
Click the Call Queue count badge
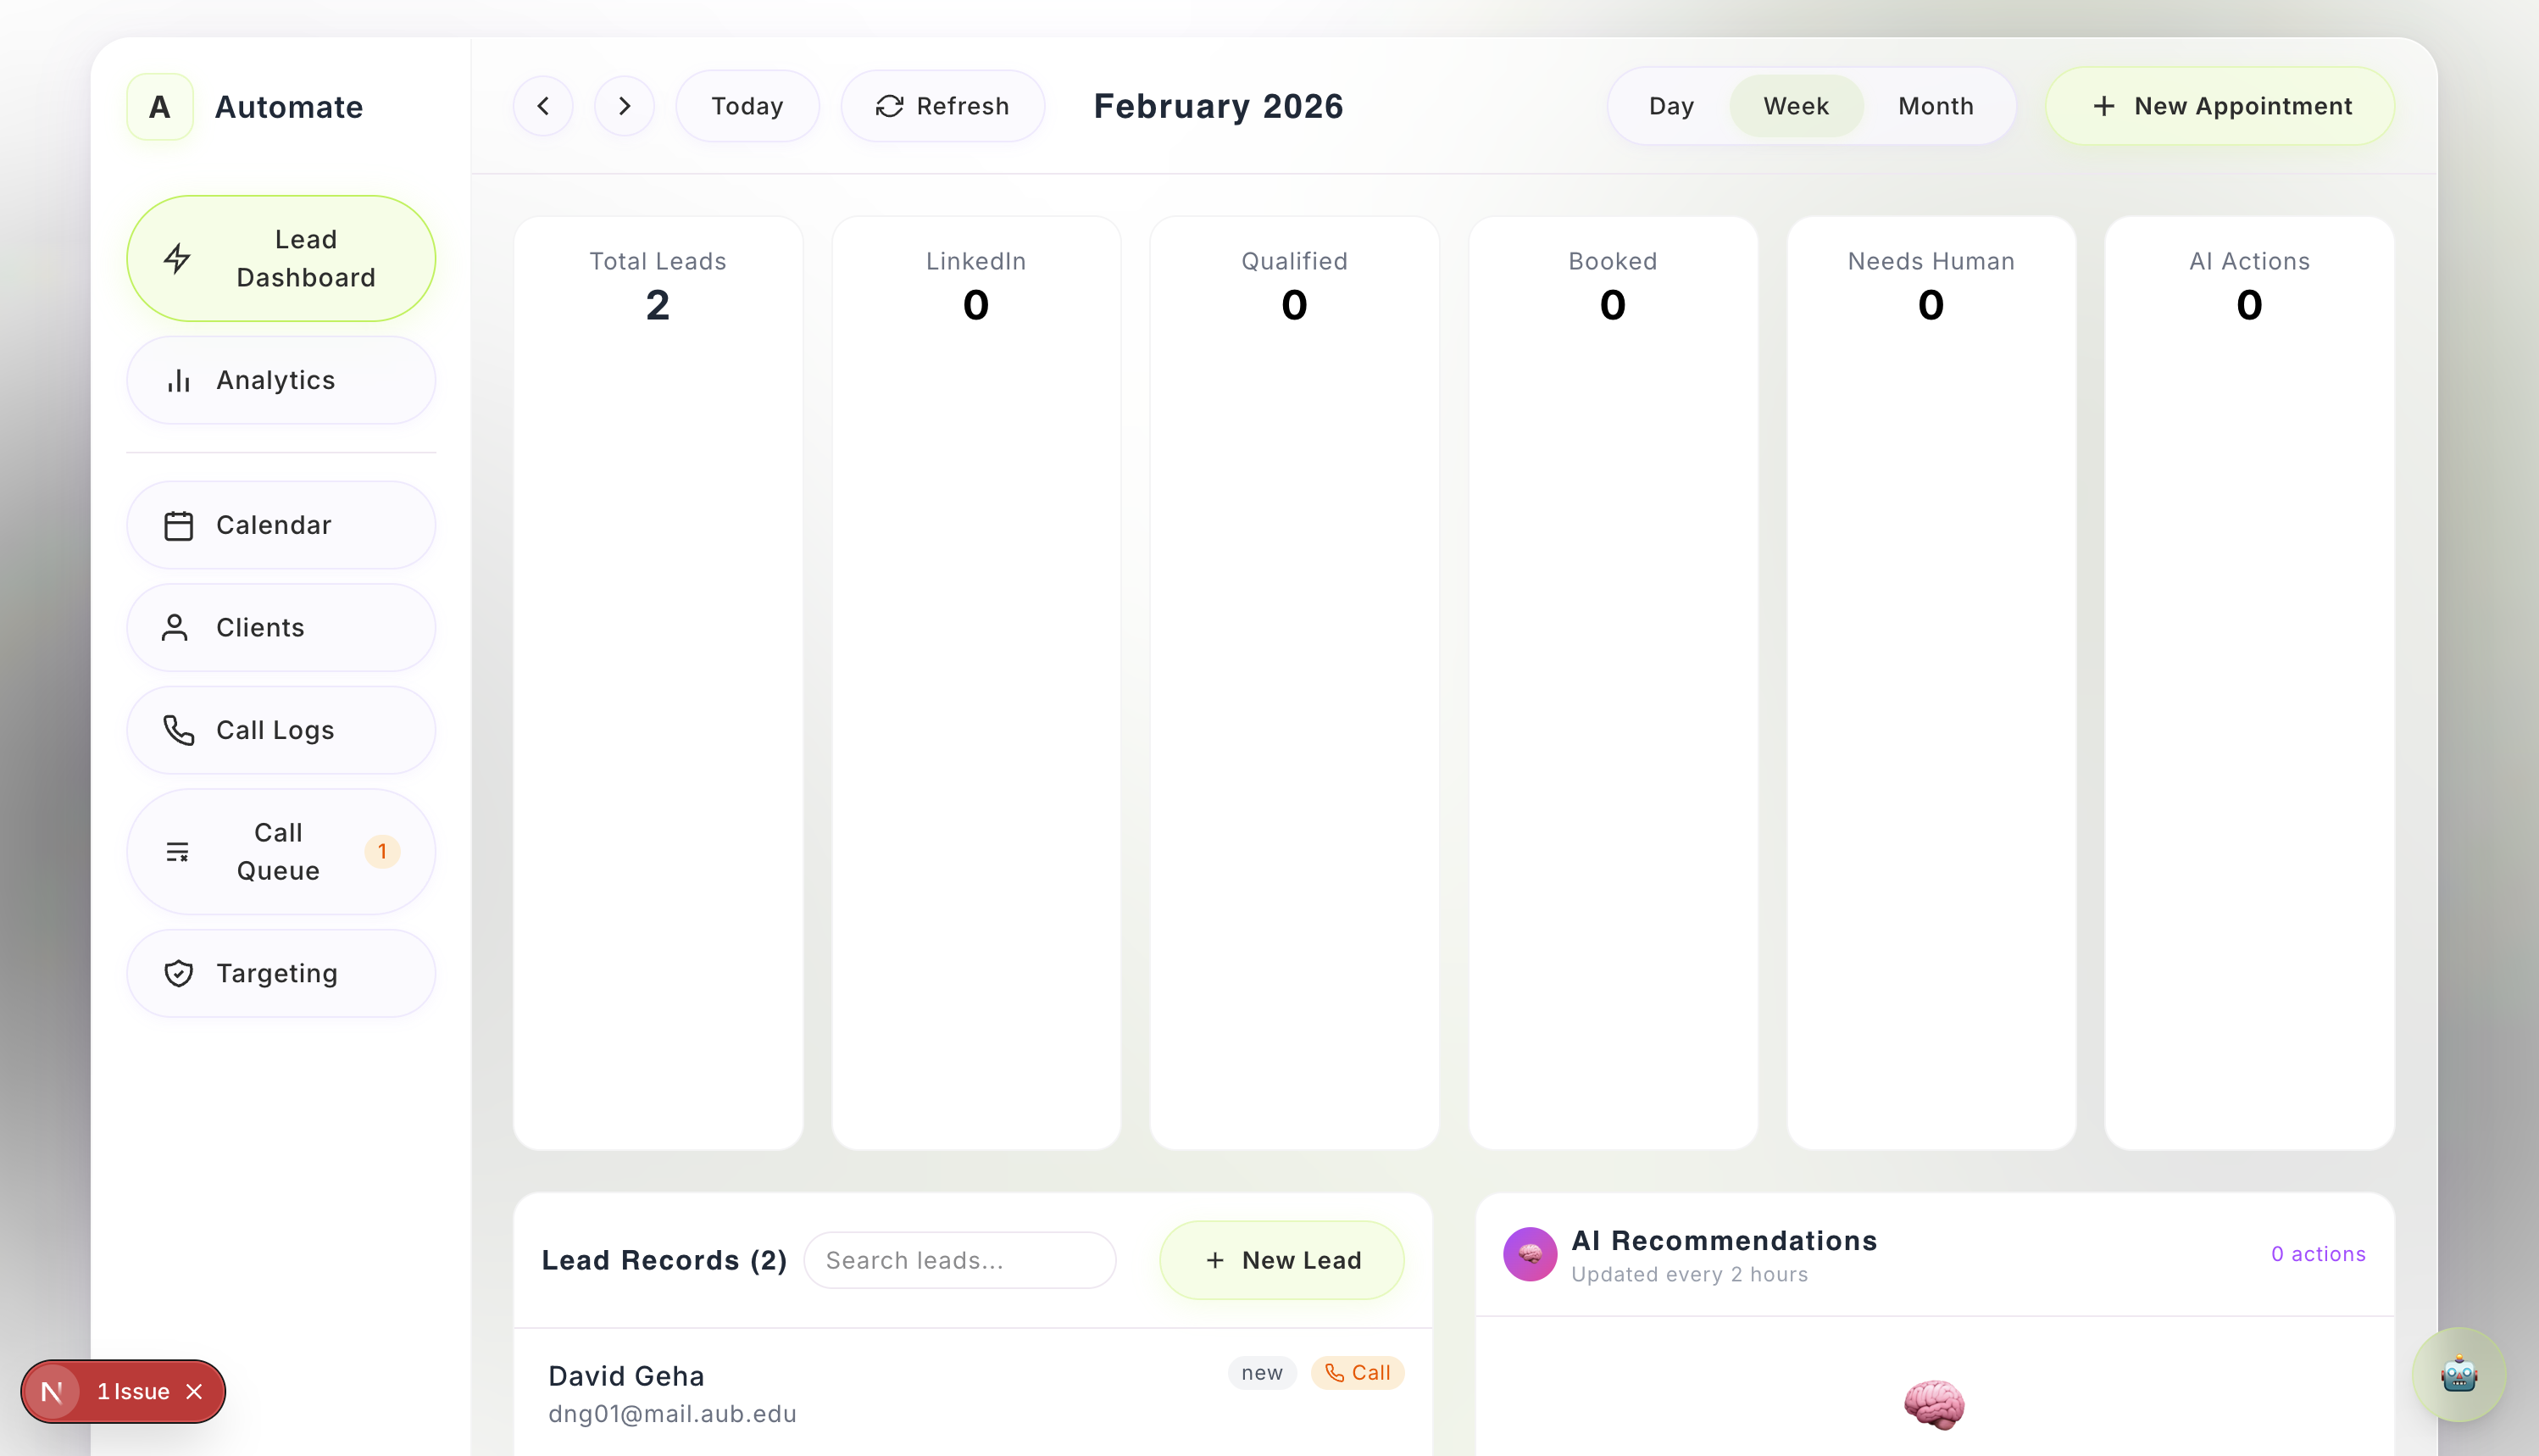click(382, 851)
